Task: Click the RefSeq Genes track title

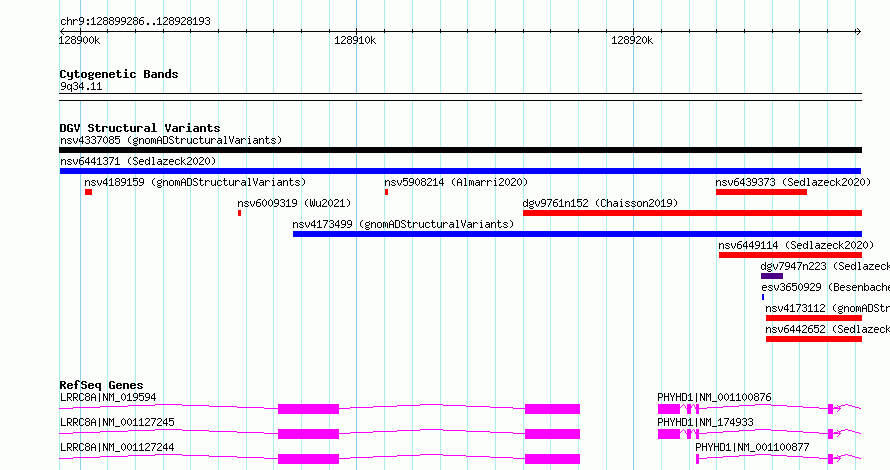Action: 101,385
